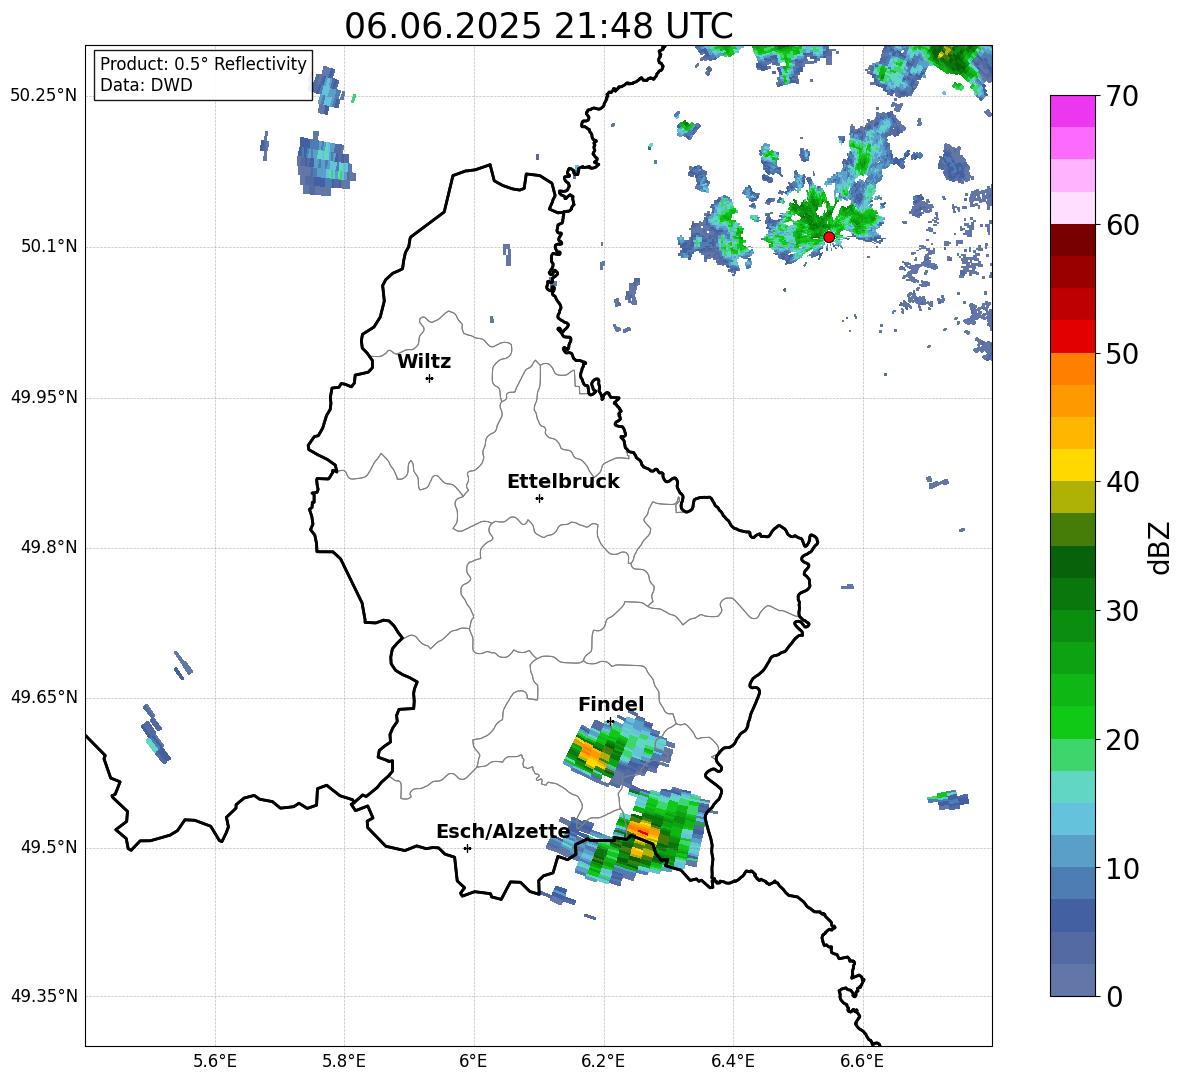This screenshot has width=1184, height=1081.
Task: Click the Wiltz city label
Action: (x=424, y=362)
